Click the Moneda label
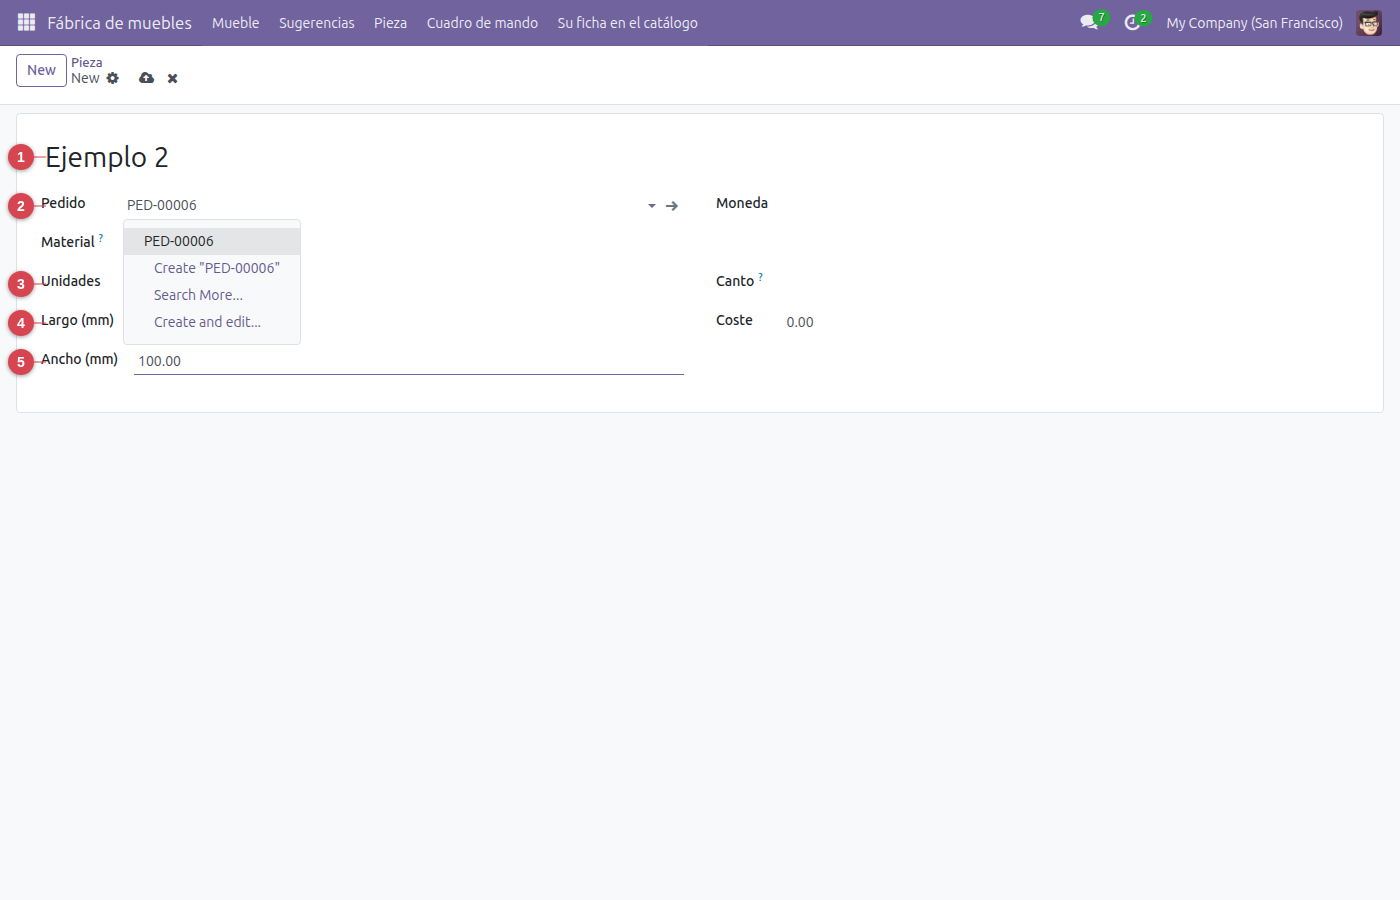Viewport: 1400px width, 900px height. tap(742, 203)
